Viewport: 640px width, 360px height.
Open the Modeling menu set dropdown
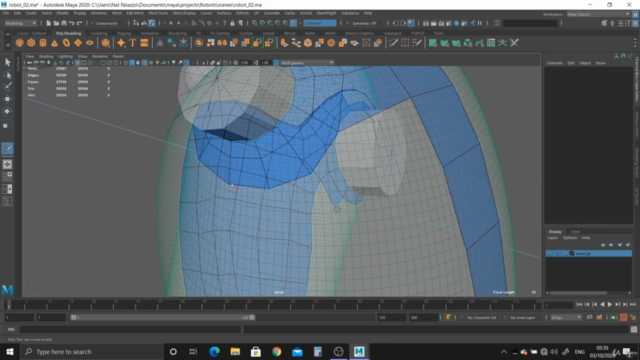pyautogui.click(x=20, y=23)
